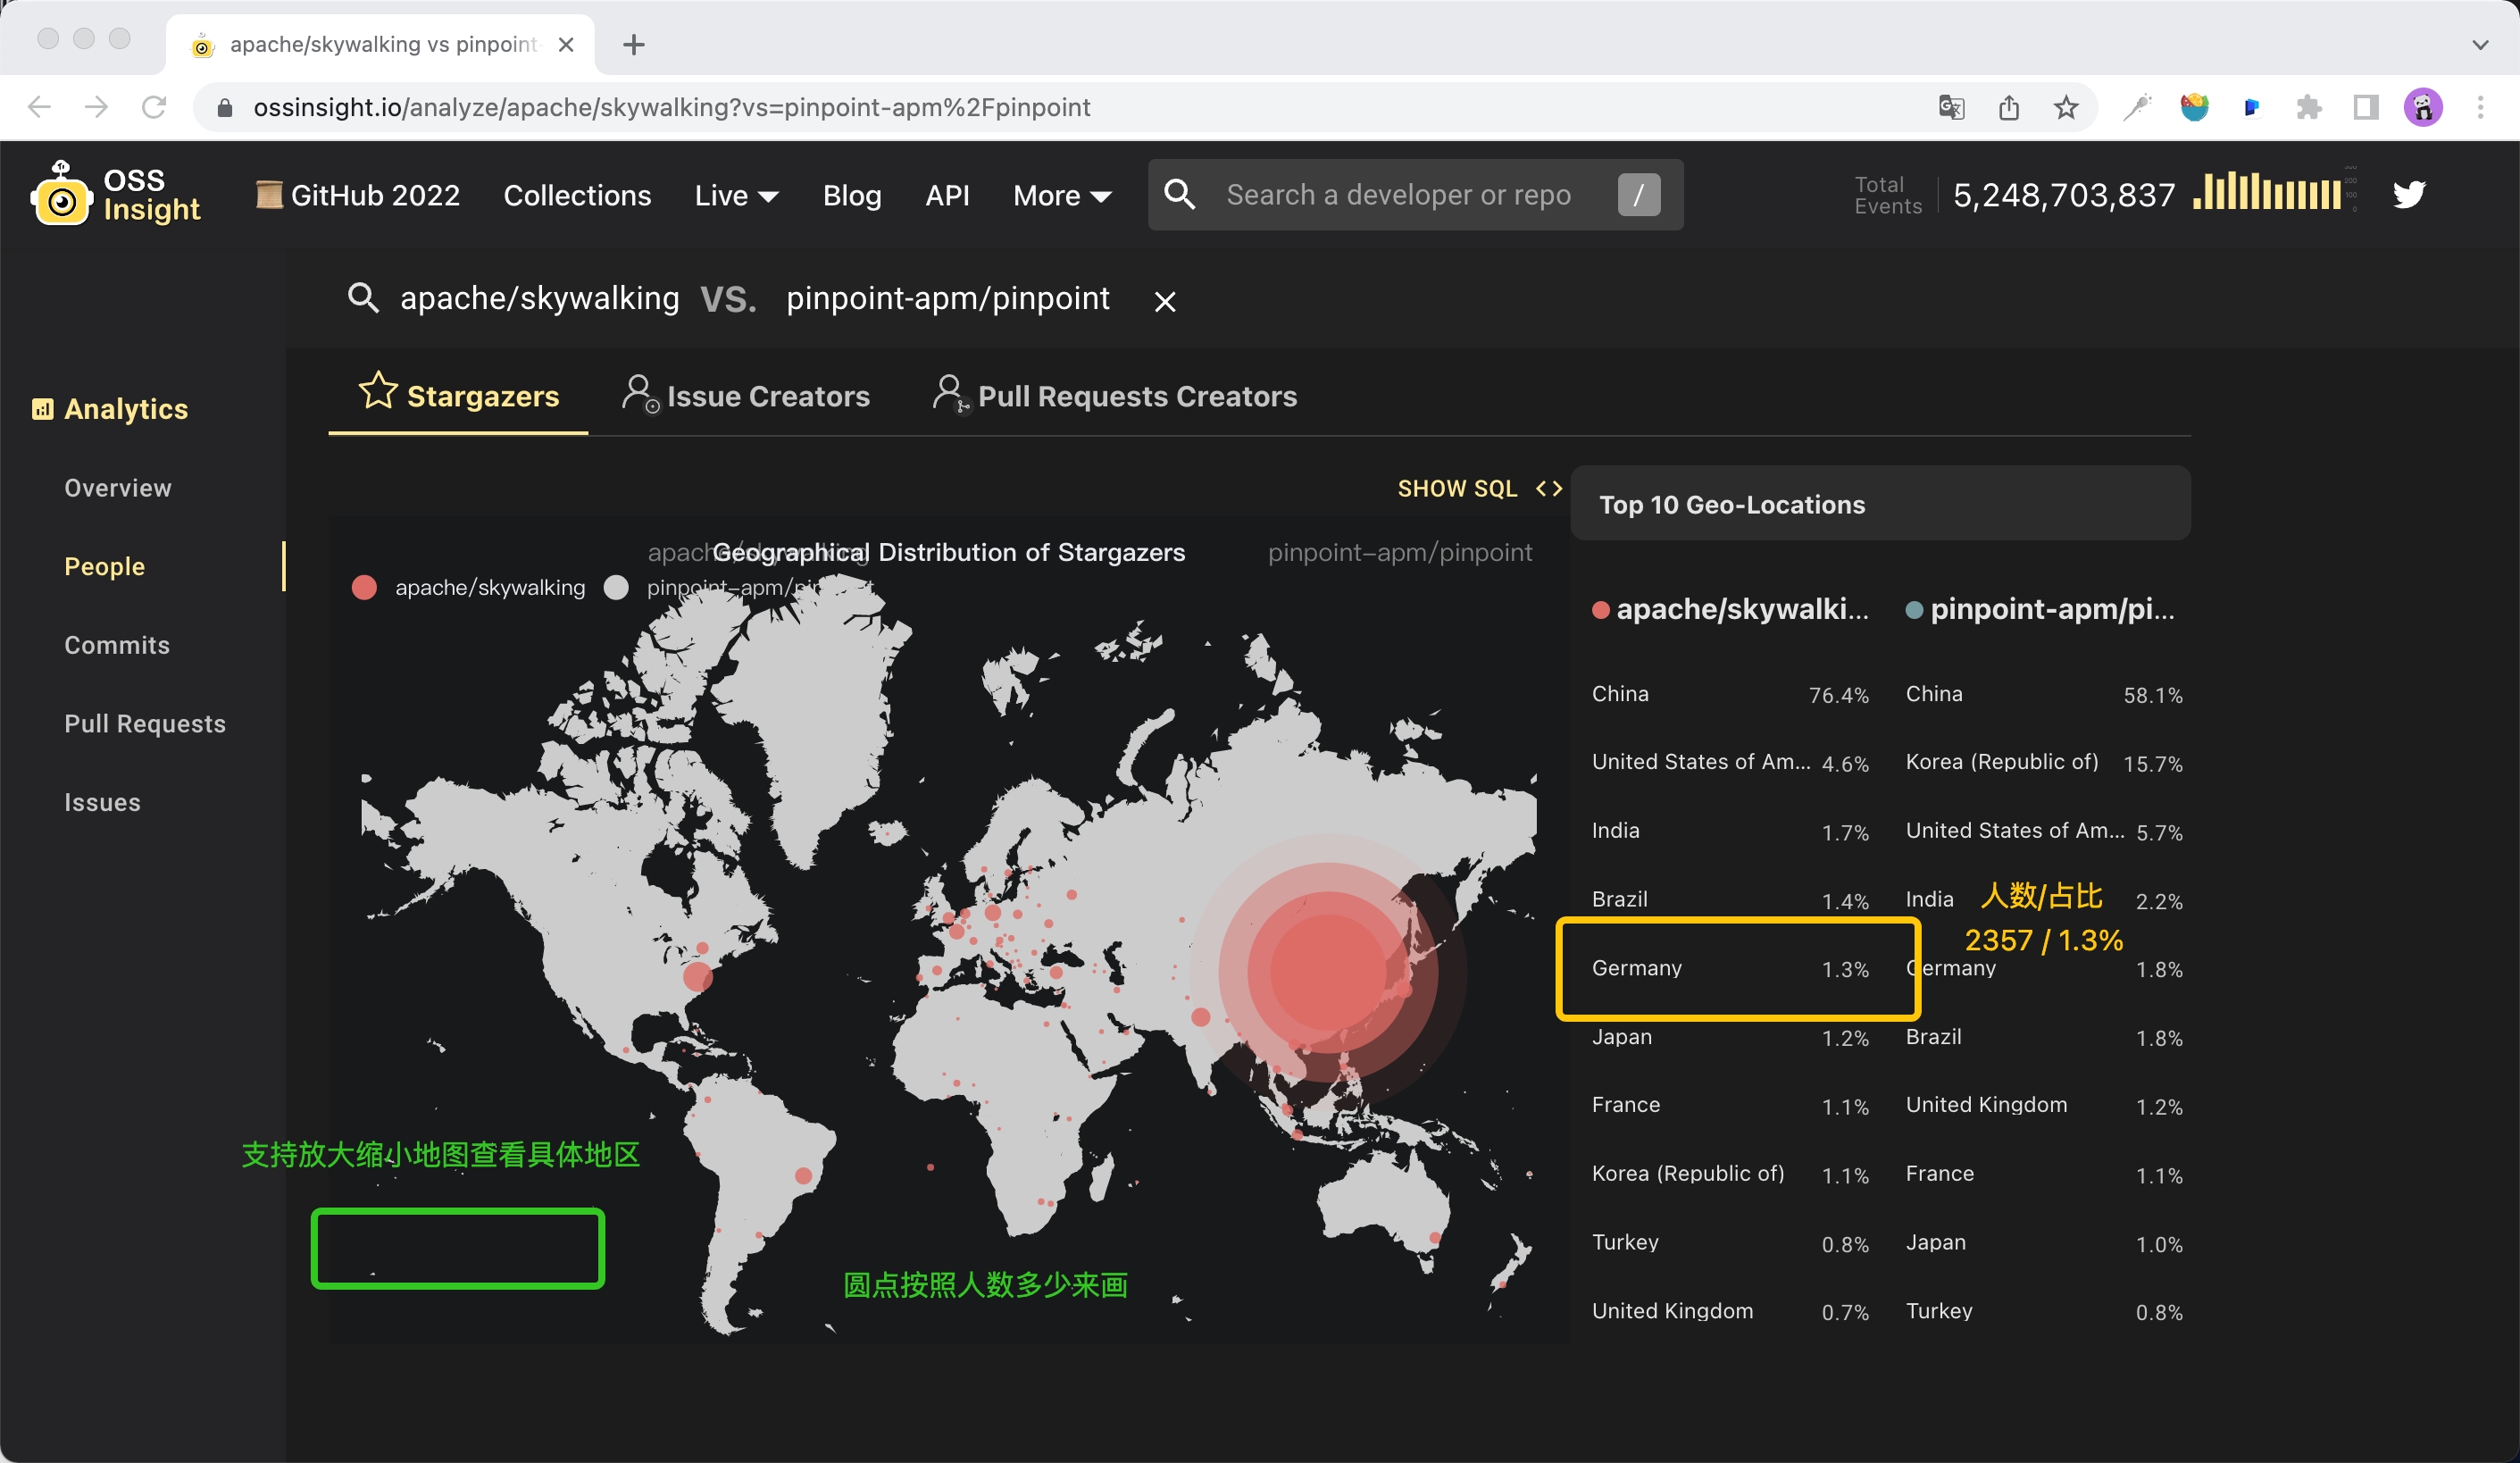Click the large red China bubble on map
2520x1463 pixels.
point(1327,970)
